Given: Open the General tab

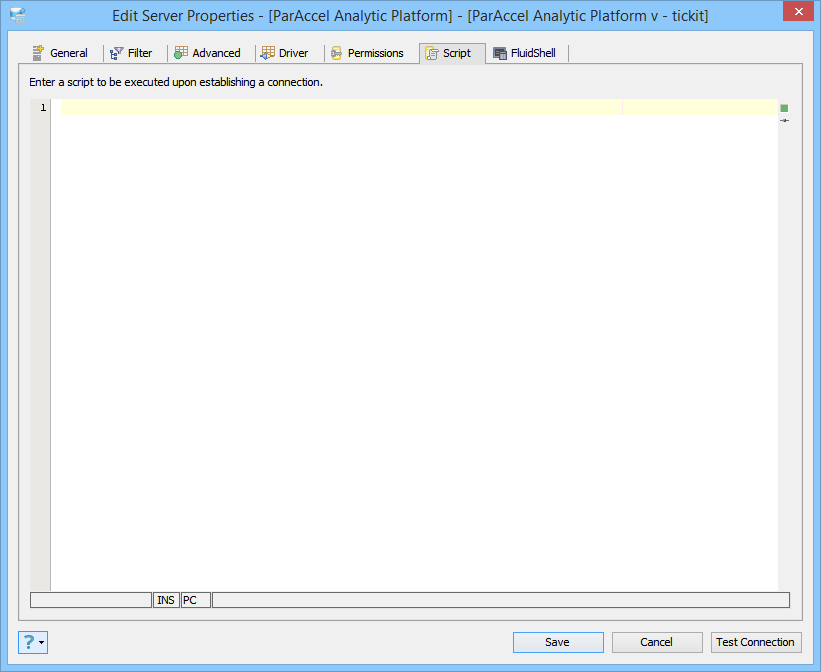Looking at the screenshot, I should pos(60,53).
